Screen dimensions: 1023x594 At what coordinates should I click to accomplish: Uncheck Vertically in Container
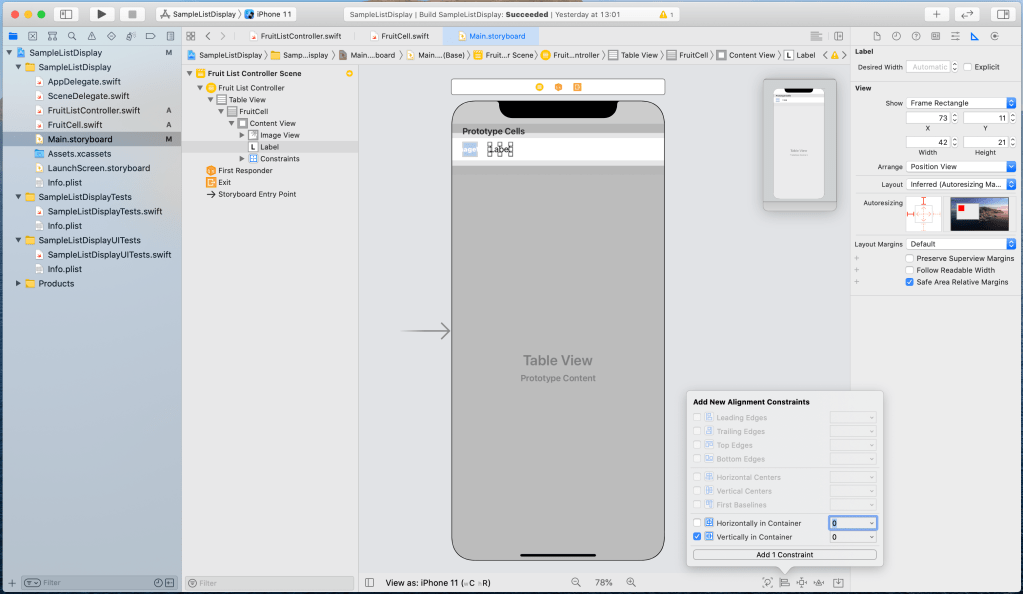coord(697,537)
